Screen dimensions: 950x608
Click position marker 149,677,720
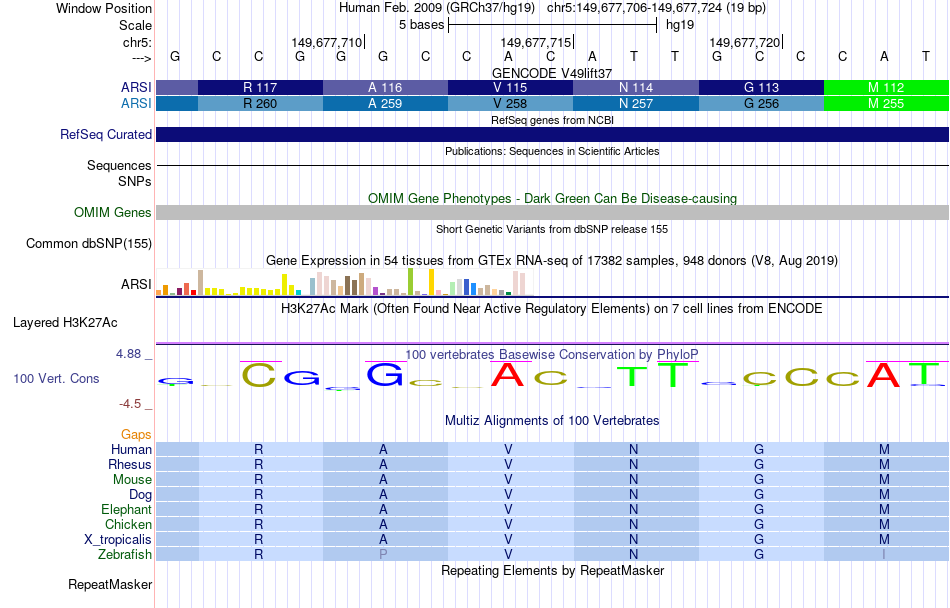(745, 42)
